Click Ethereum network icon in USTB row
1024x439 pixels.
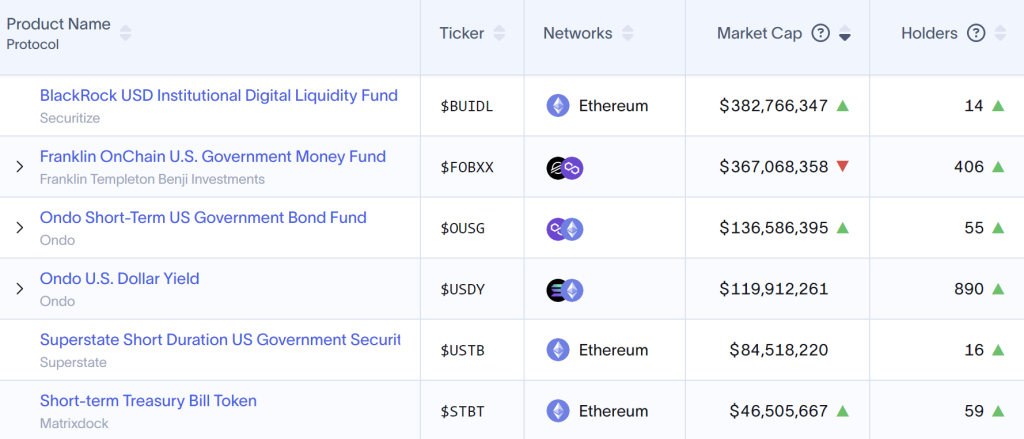pyautogui.click(x=558, y=350)
